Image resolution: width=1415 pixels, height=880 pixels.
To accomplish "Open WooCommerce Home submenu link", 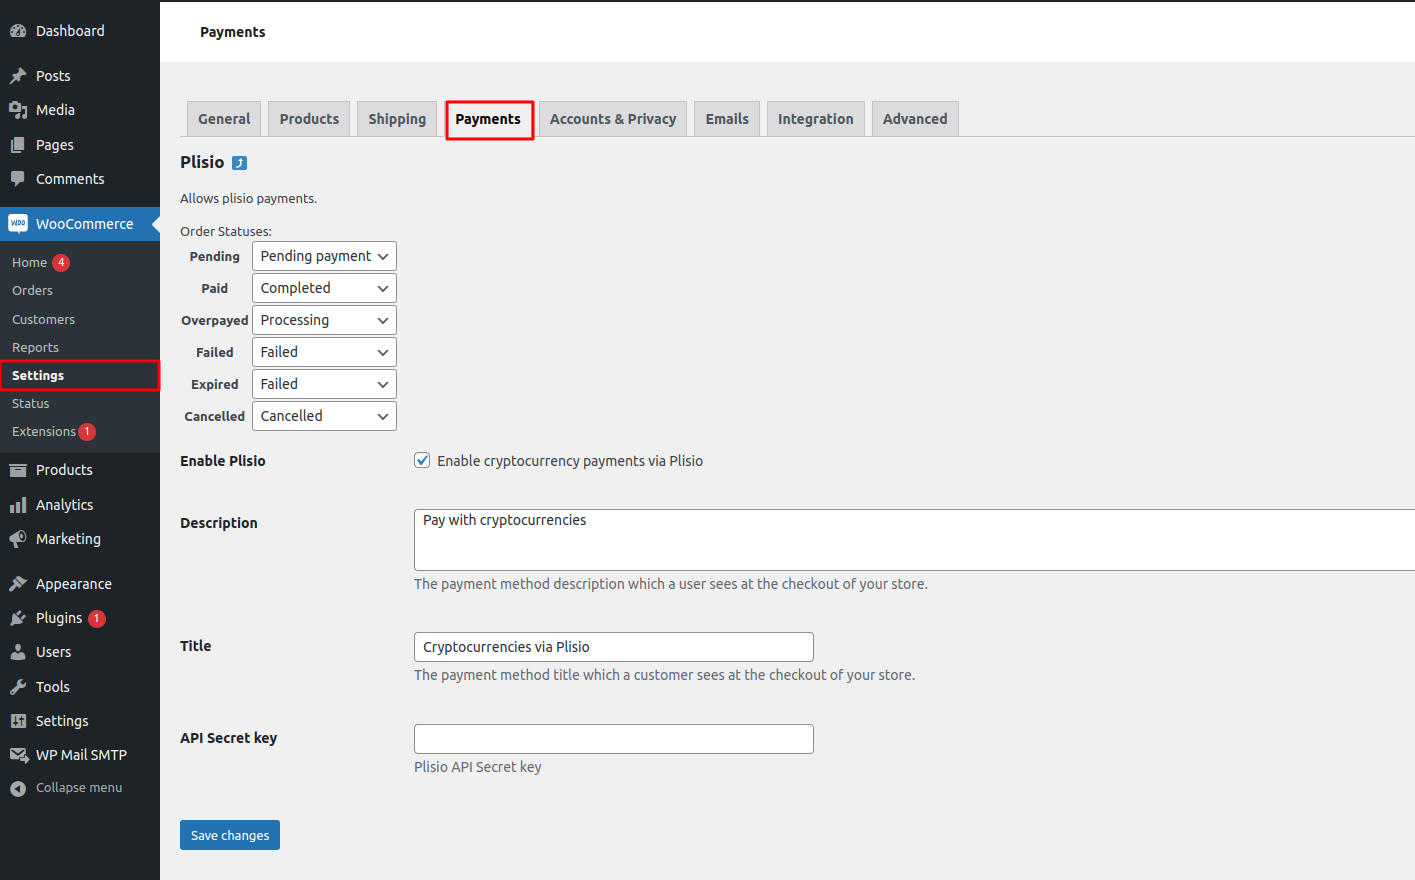I will pyautogui.click(x=30, y=263).
